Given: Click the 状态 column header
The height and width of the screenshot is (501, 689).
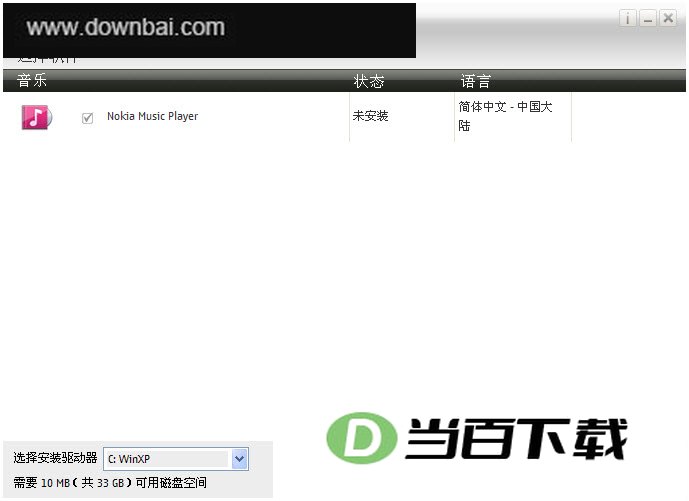Looking at the screenshot, I should [369, 81].
